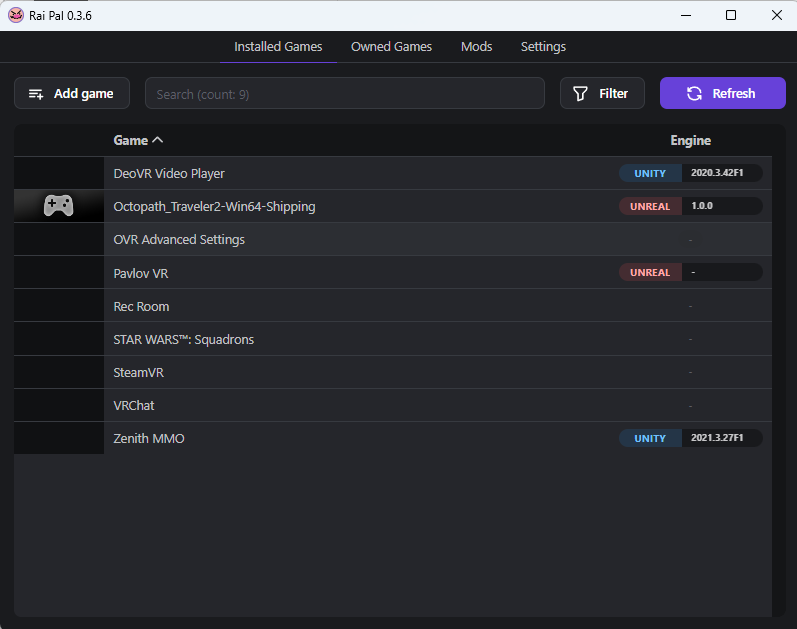797x629 pixels.
Task: Click the UNITY badge for Zenith MMO
Action: (650, 438)
